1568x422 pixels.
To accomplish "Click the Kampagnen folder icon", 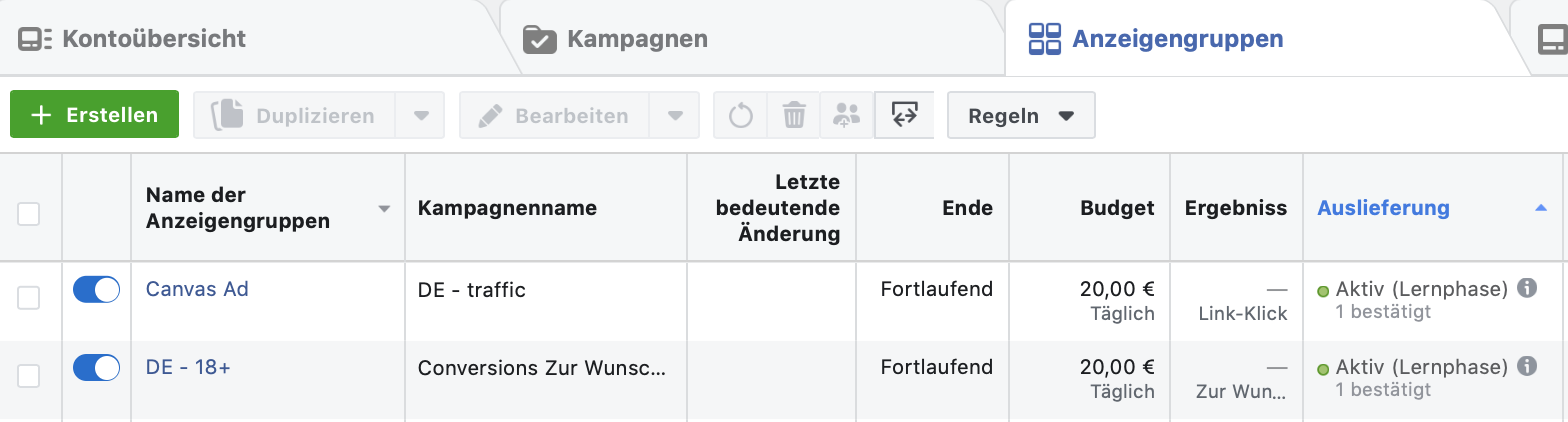I will [539, 40].
